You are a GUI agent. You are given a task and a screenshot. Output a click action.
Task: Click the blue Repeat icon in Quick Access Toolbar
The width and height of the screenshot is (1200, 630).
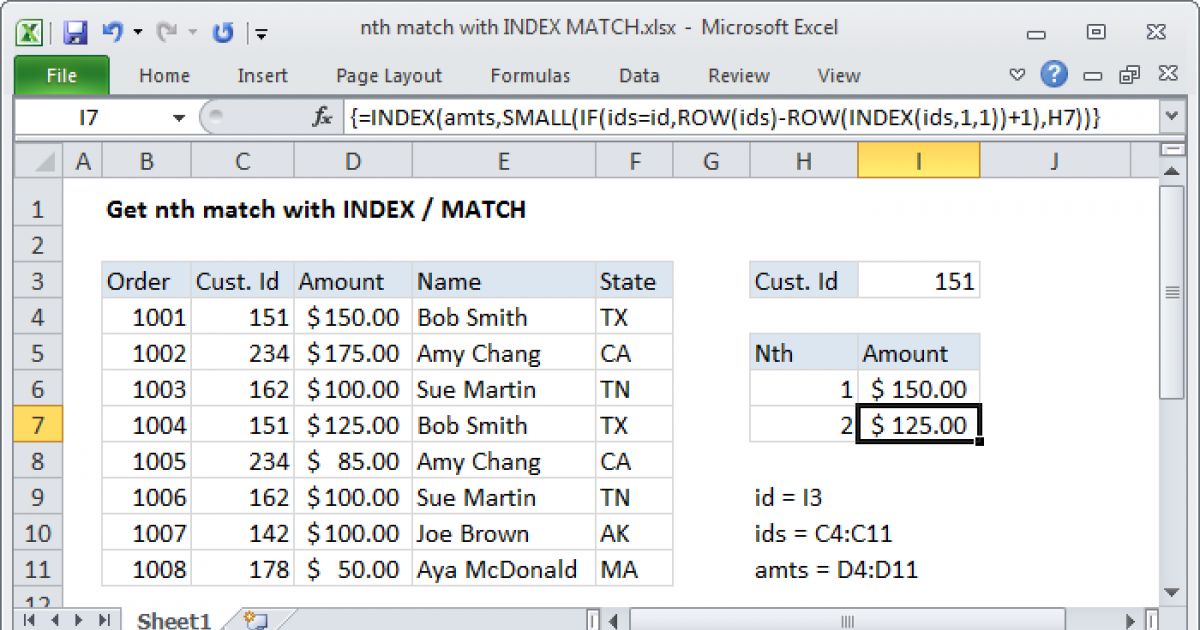pyautogui.click(x=222, y=32)
